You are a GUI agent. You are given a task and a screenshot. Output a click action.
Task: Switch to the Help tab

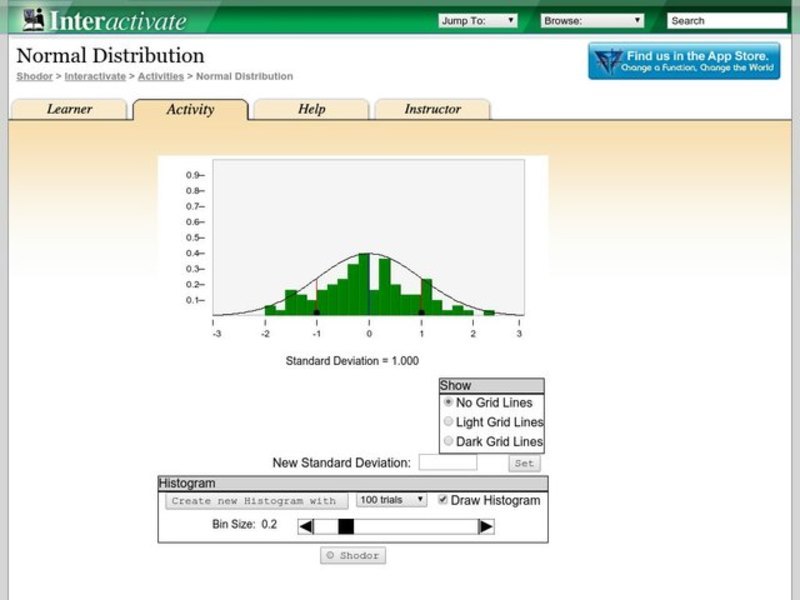point(310,109)
